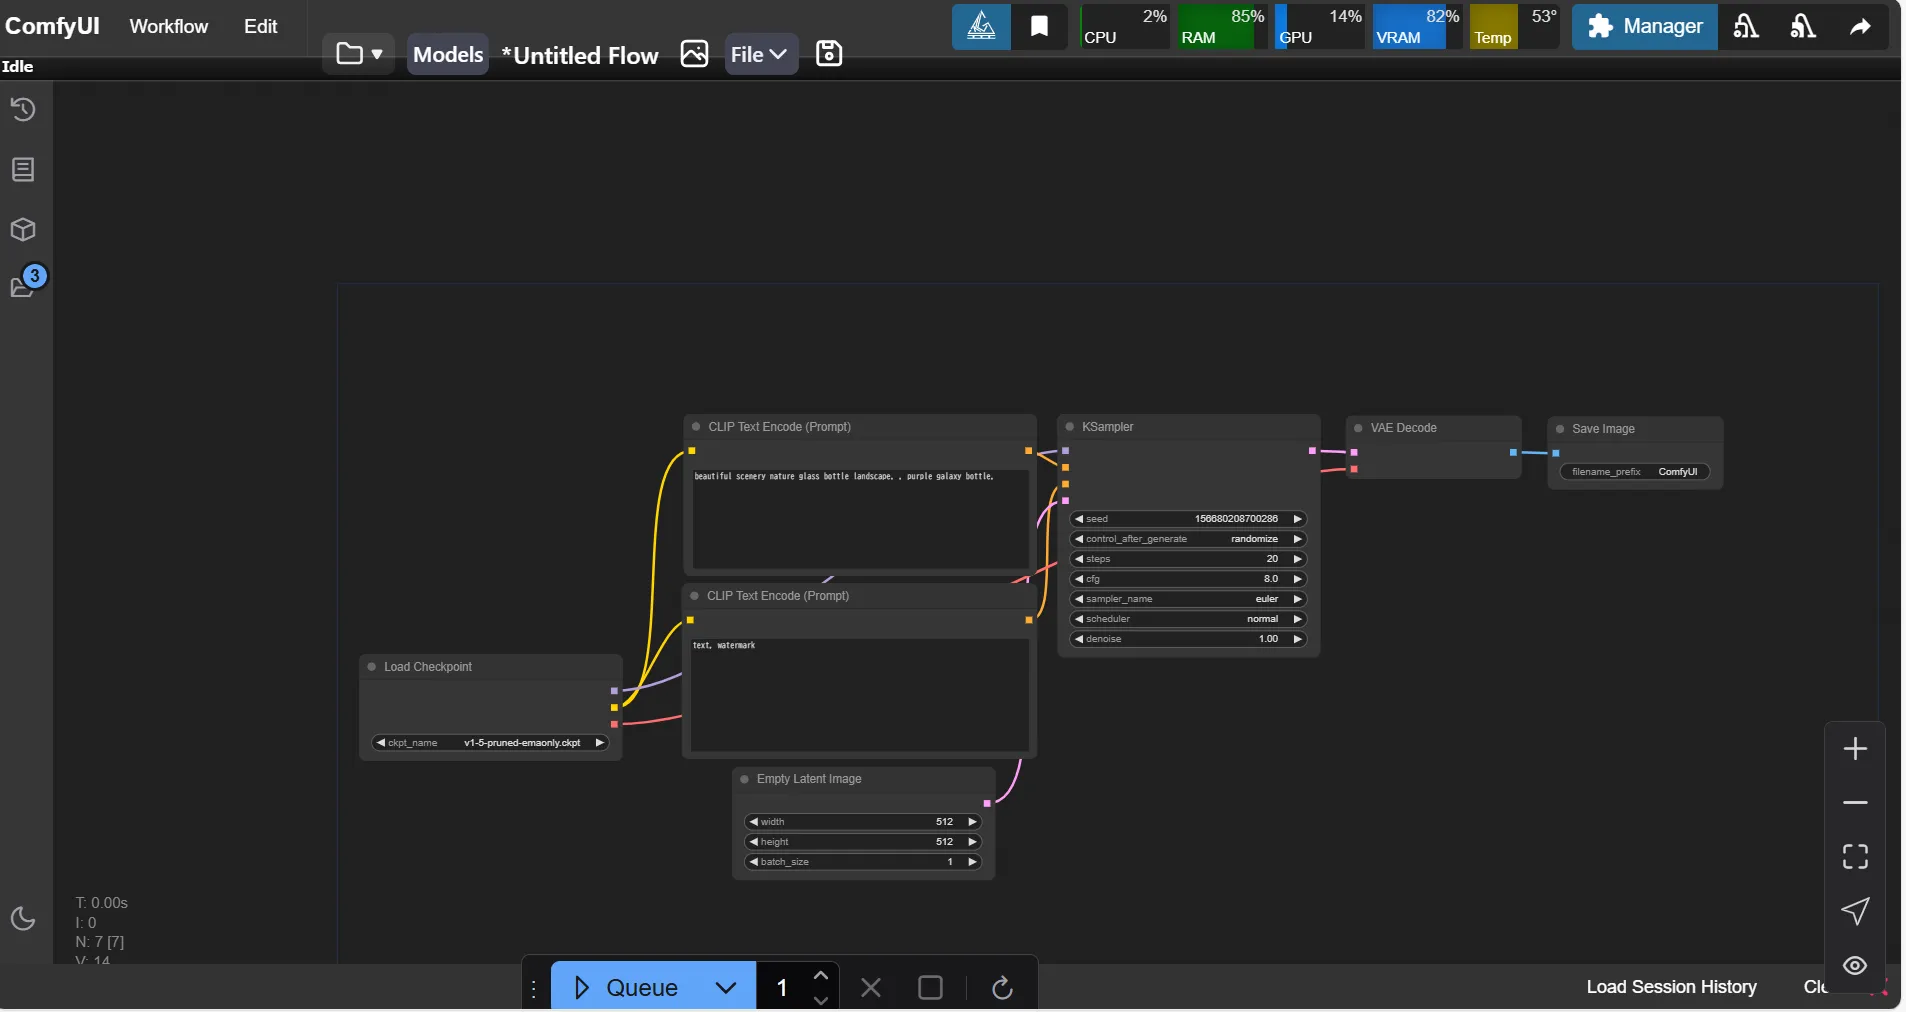Click the refresh icon in the queue bar

pyautogui.click(x=1002, y=988)
